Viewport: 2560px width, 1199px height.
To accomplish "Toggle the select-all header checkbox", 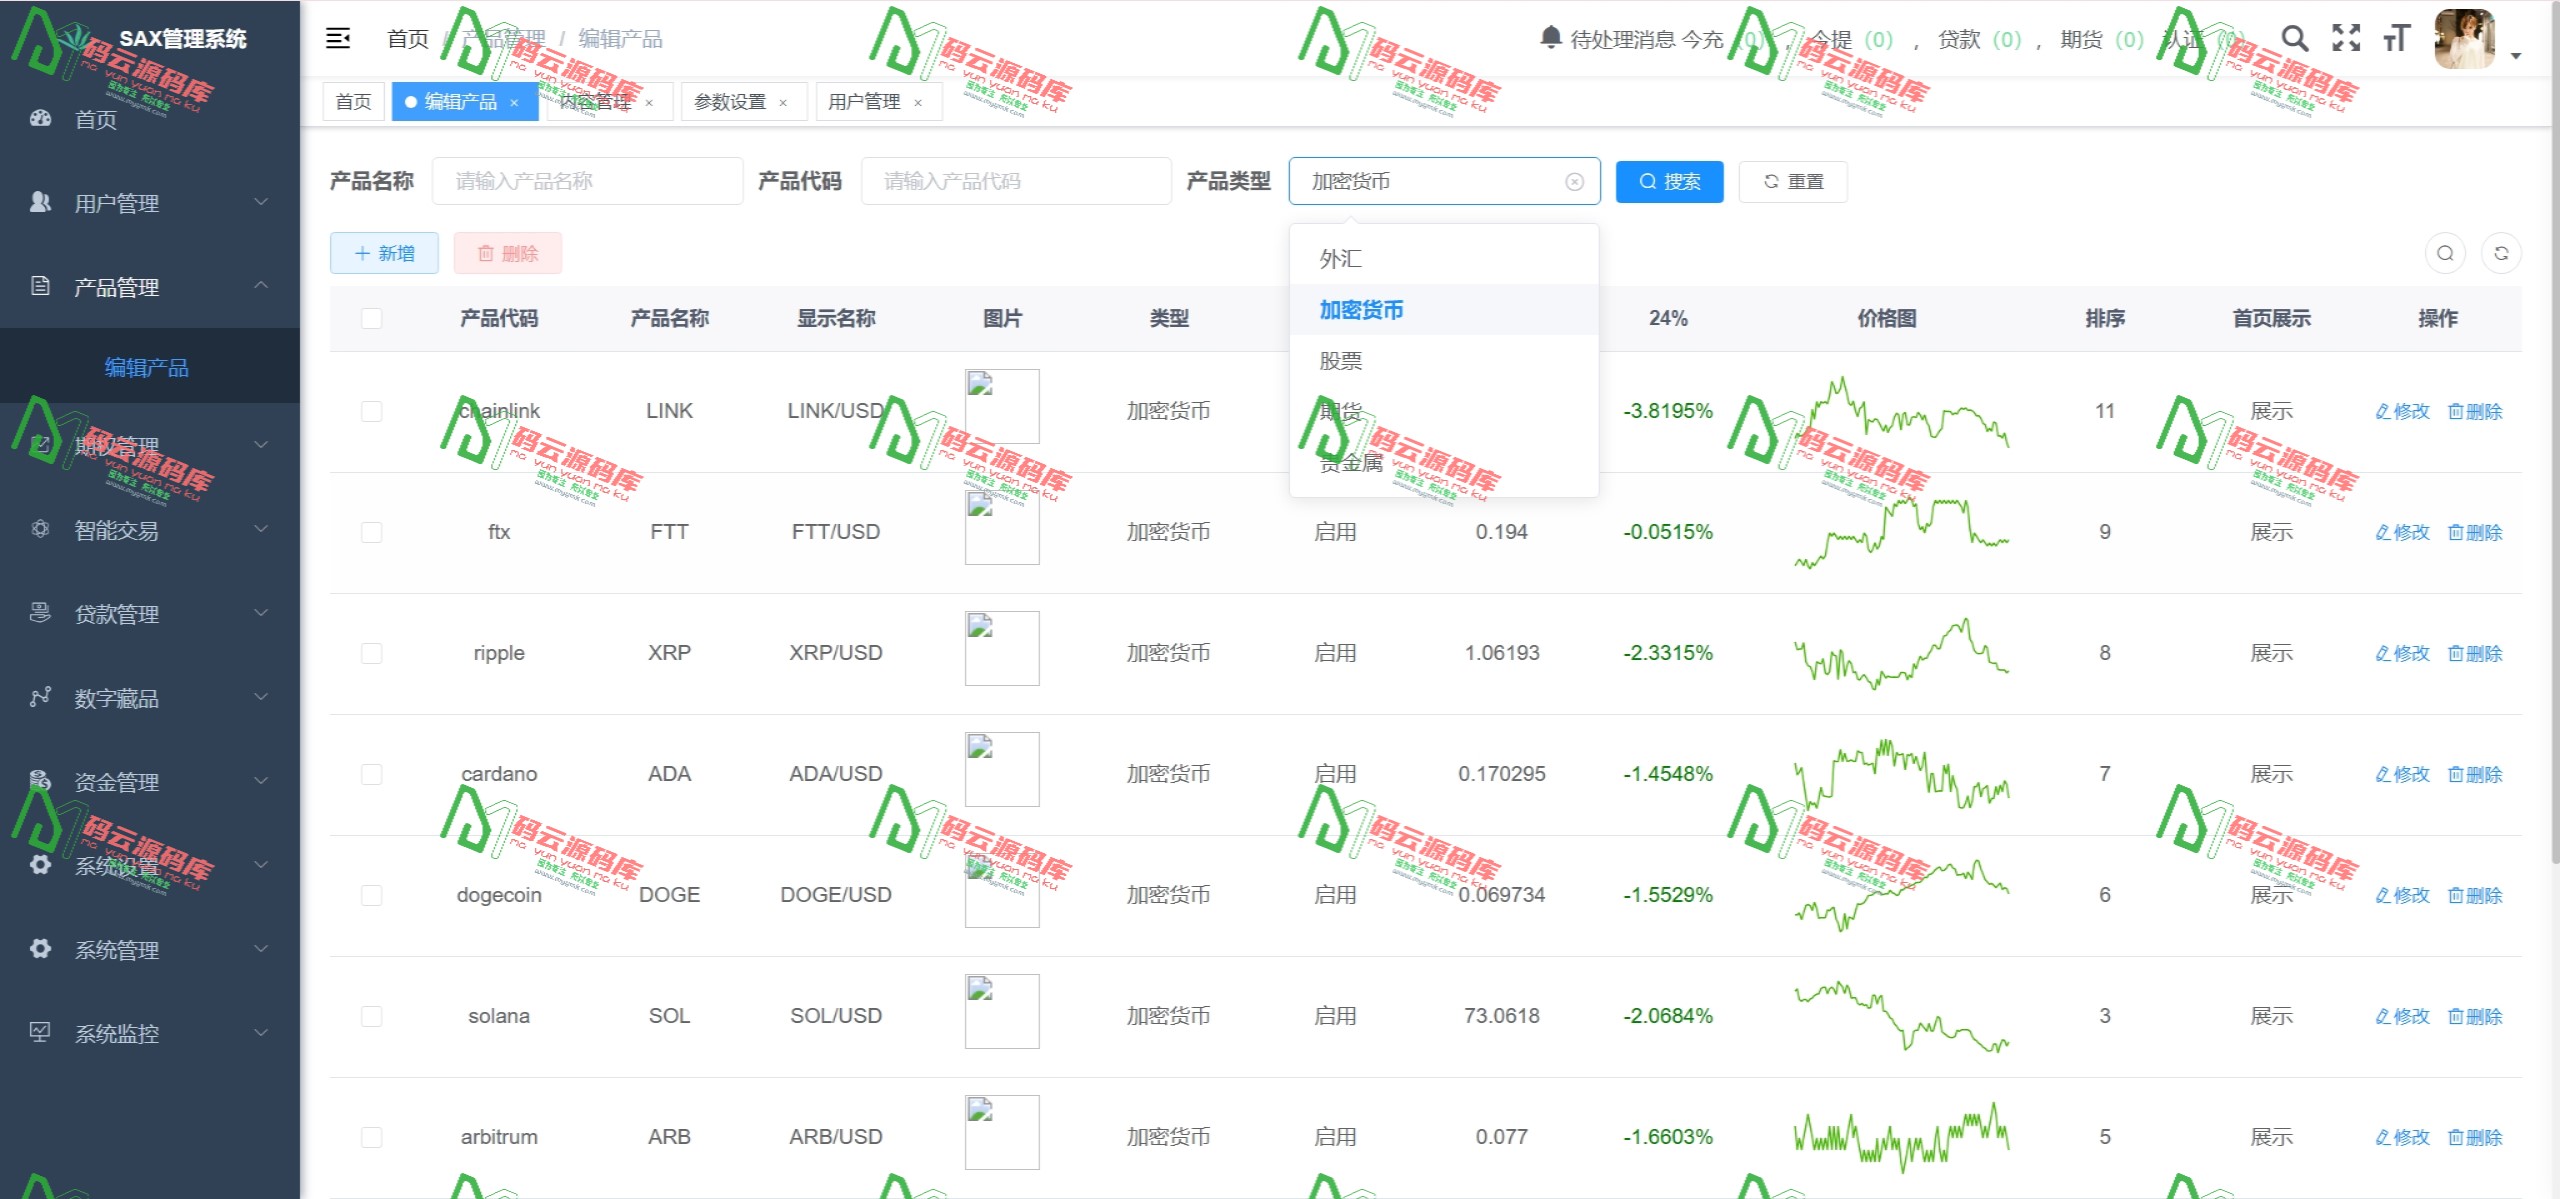I will click(372, 319).
